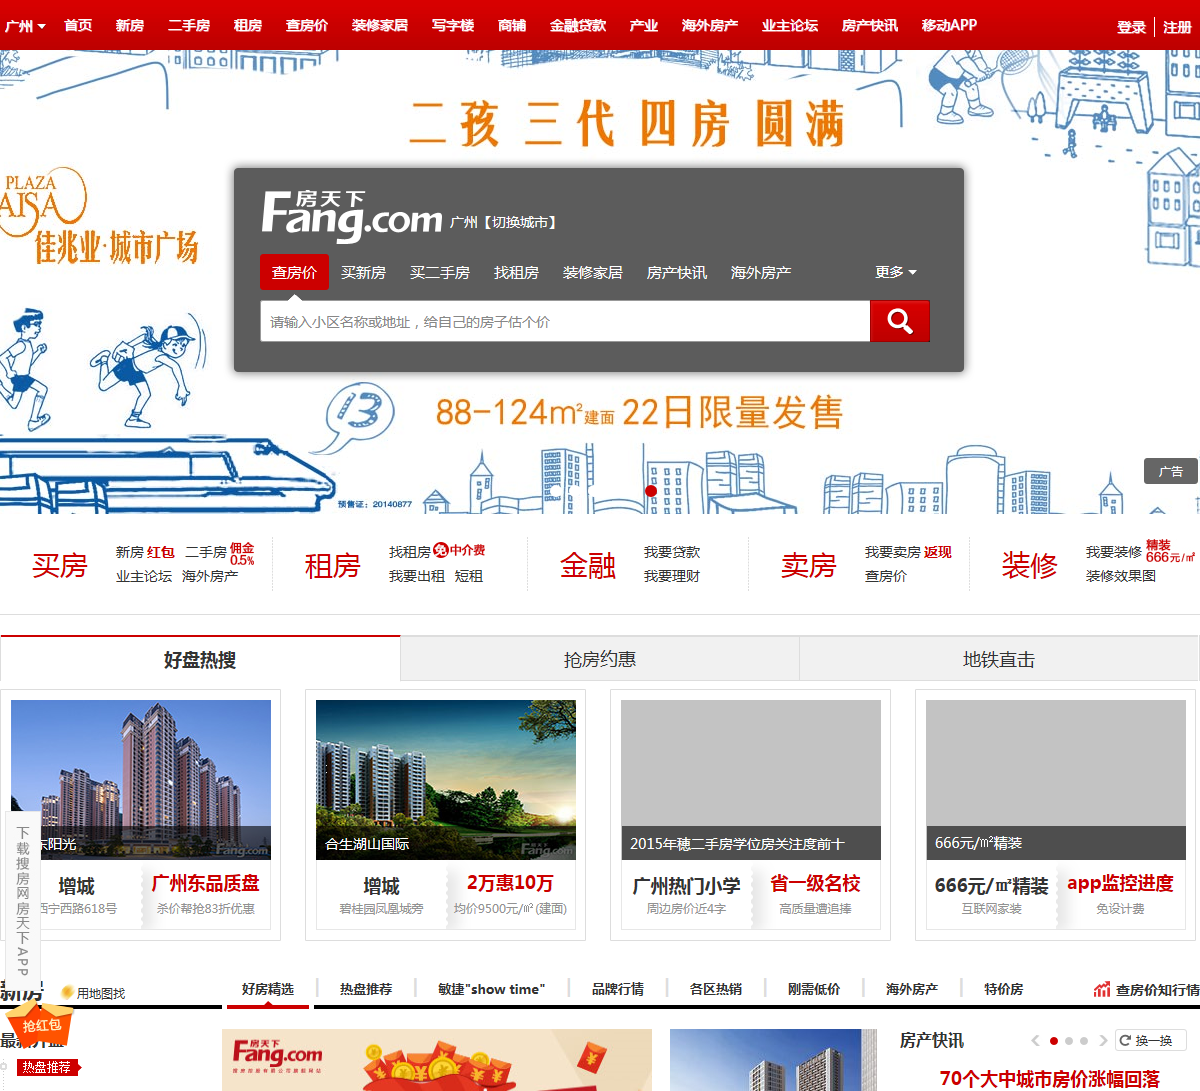Click 我要卖房 返现 link
Viewport: 1200px width, 1091px height.
pyautogui.click(x=908, y=552)
